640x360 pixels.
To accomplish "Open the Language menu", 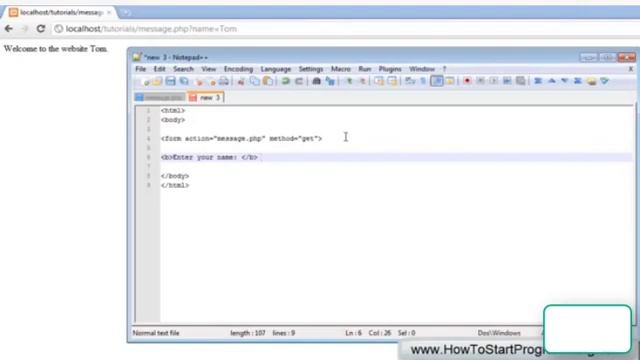I will 276,69.
